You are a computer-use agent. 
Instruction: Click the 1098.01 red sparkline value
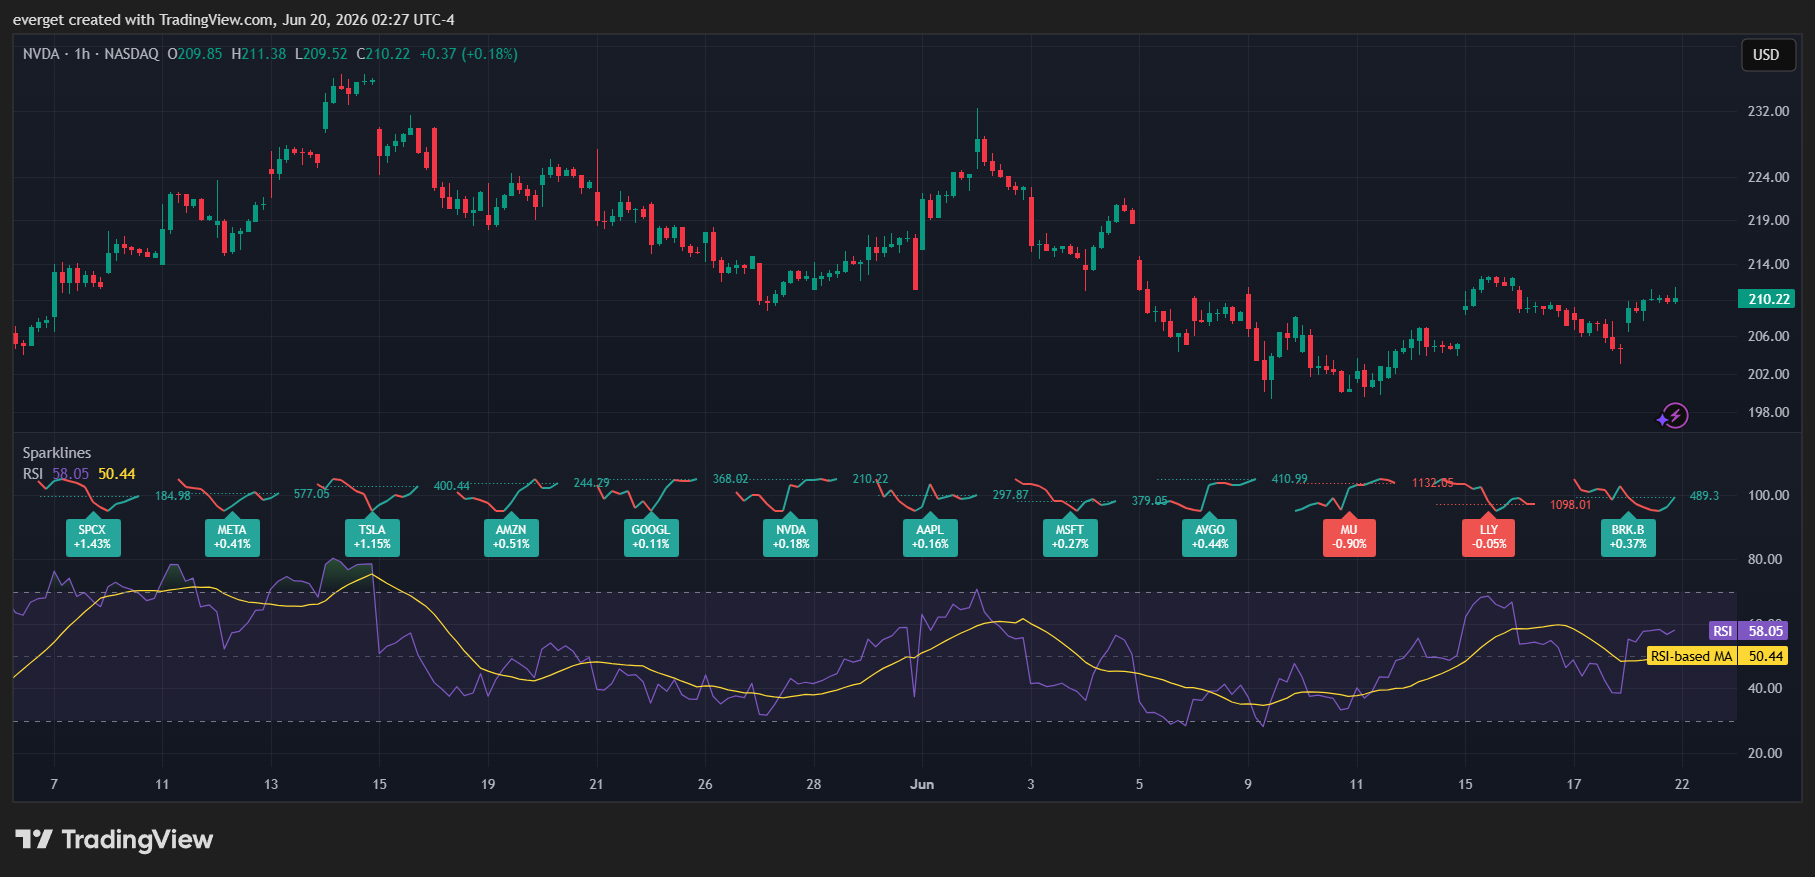point(1571,505)
